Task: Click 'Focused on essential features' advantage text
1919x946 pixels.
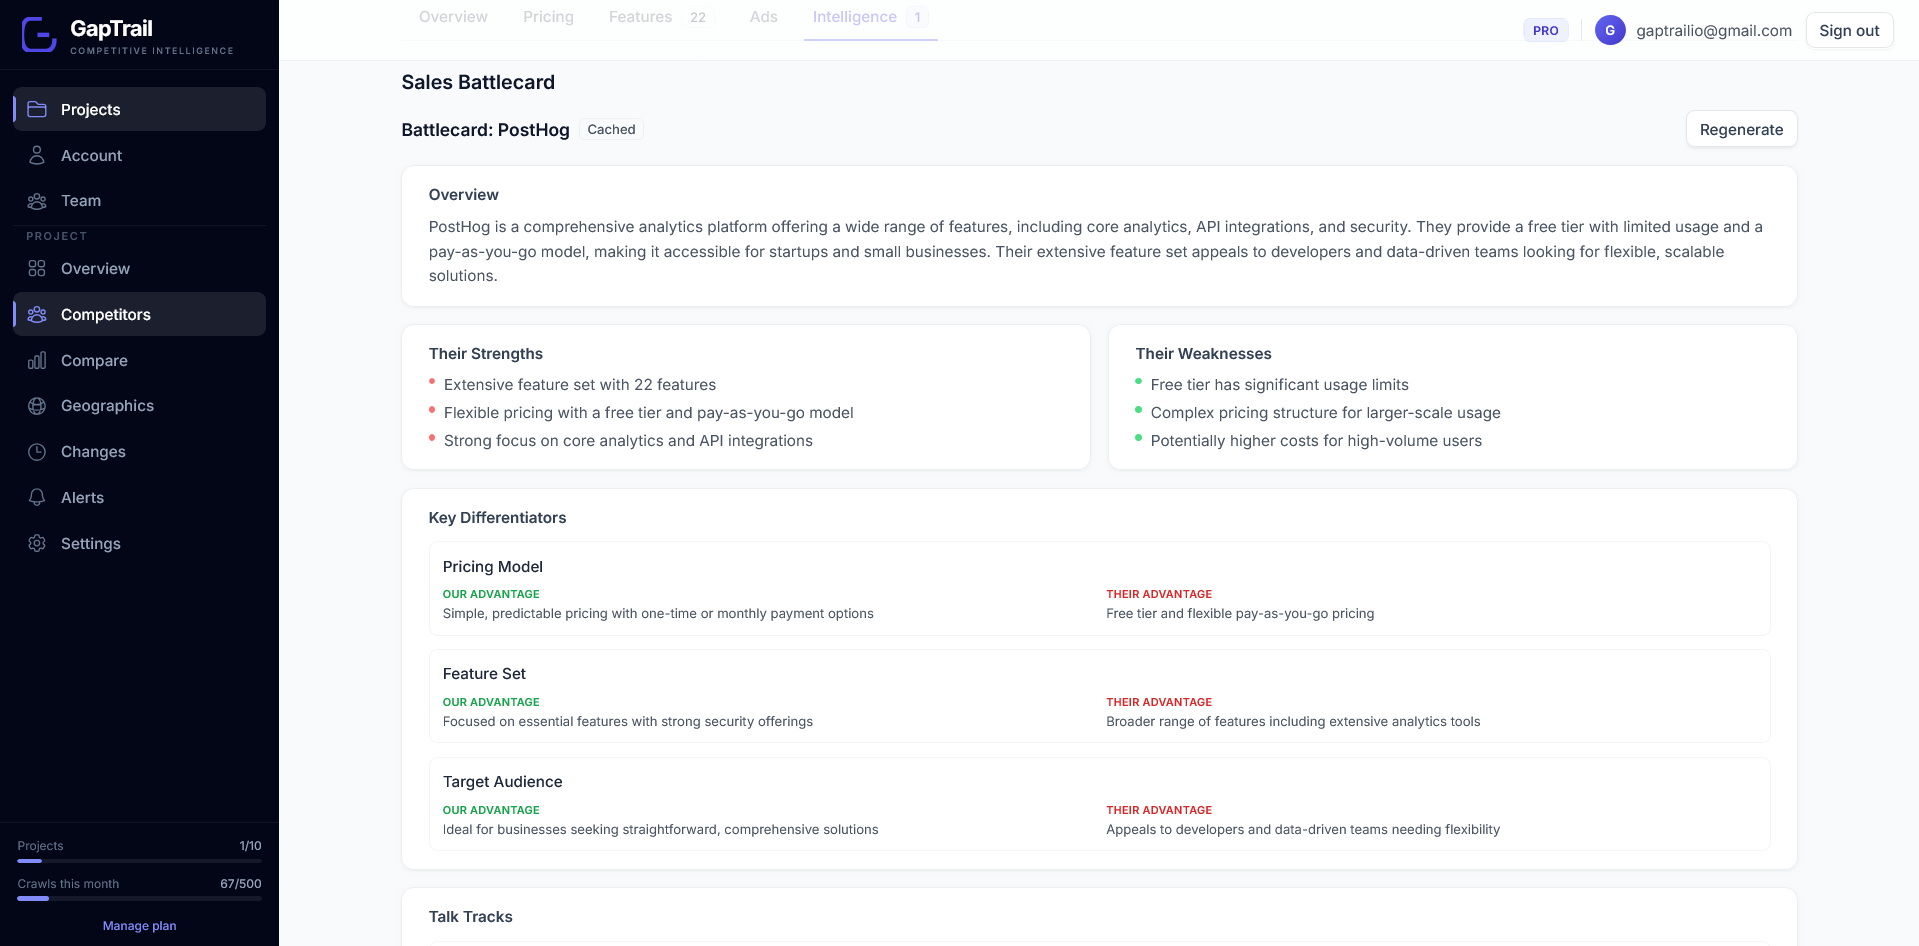Action: click(x=628, y=722)
